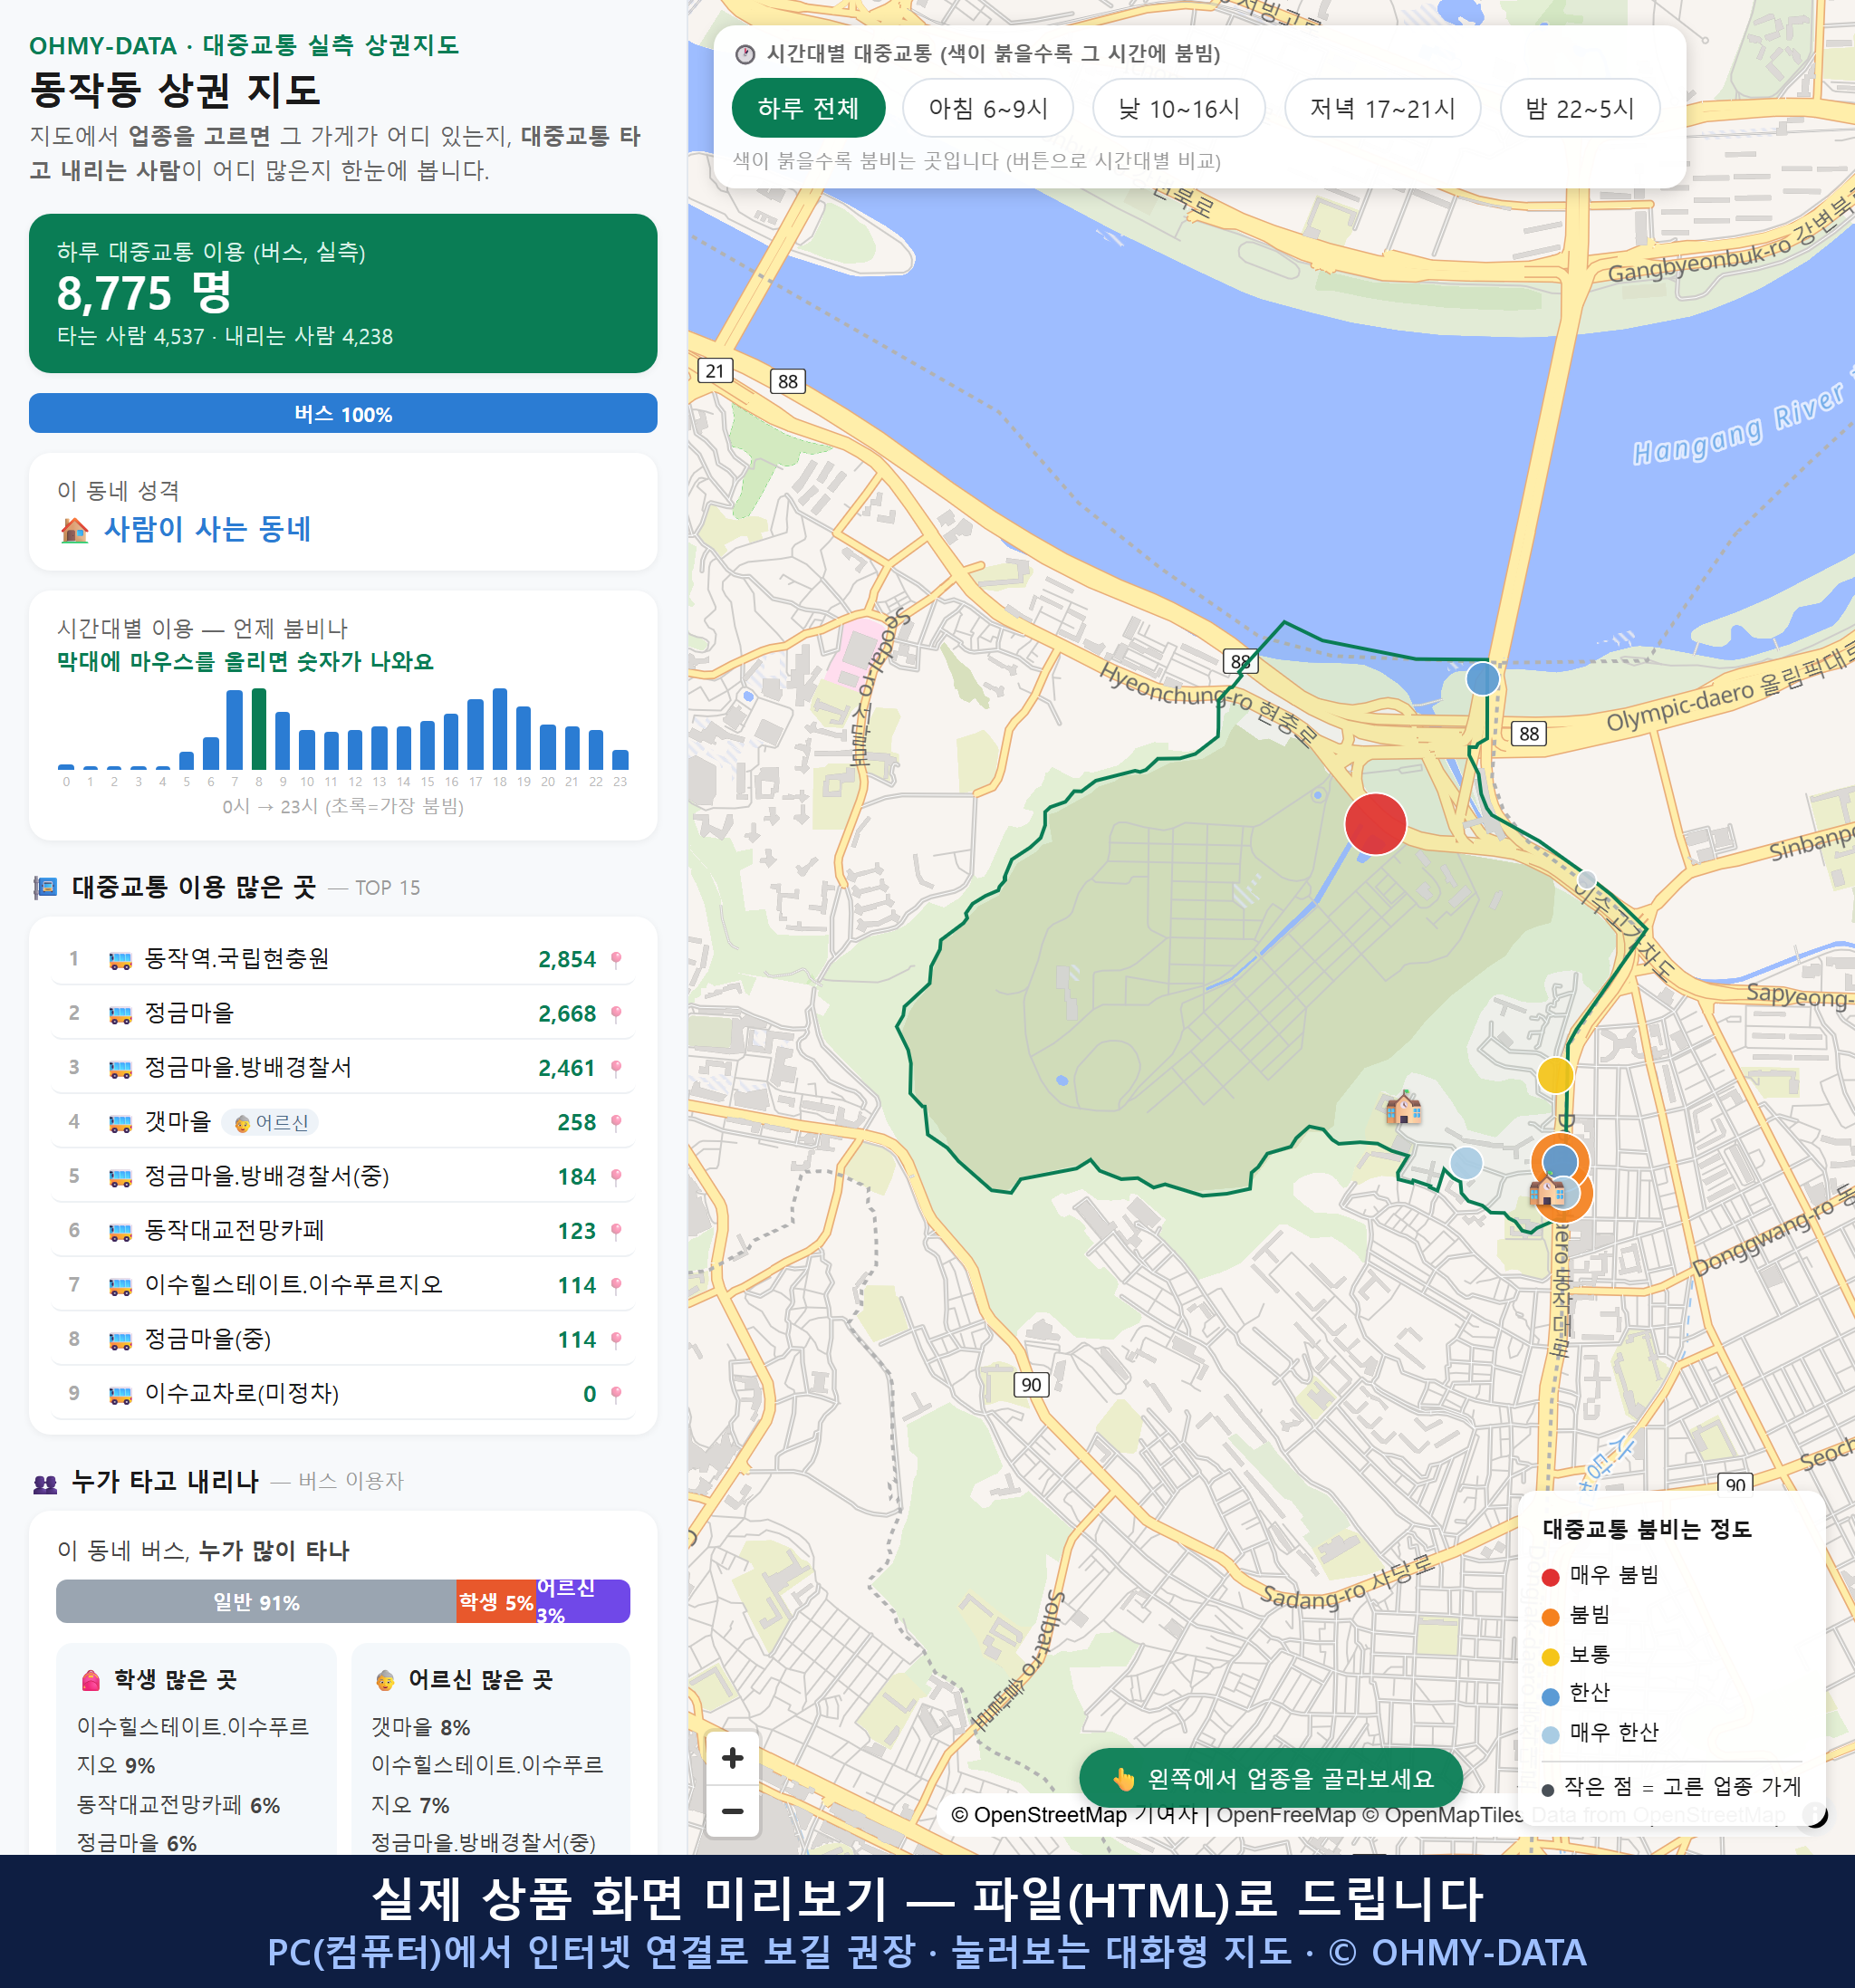
Task: Open the 동작역.국립현충원 list row
Action: pyautogui.click(x=343, y=959)
